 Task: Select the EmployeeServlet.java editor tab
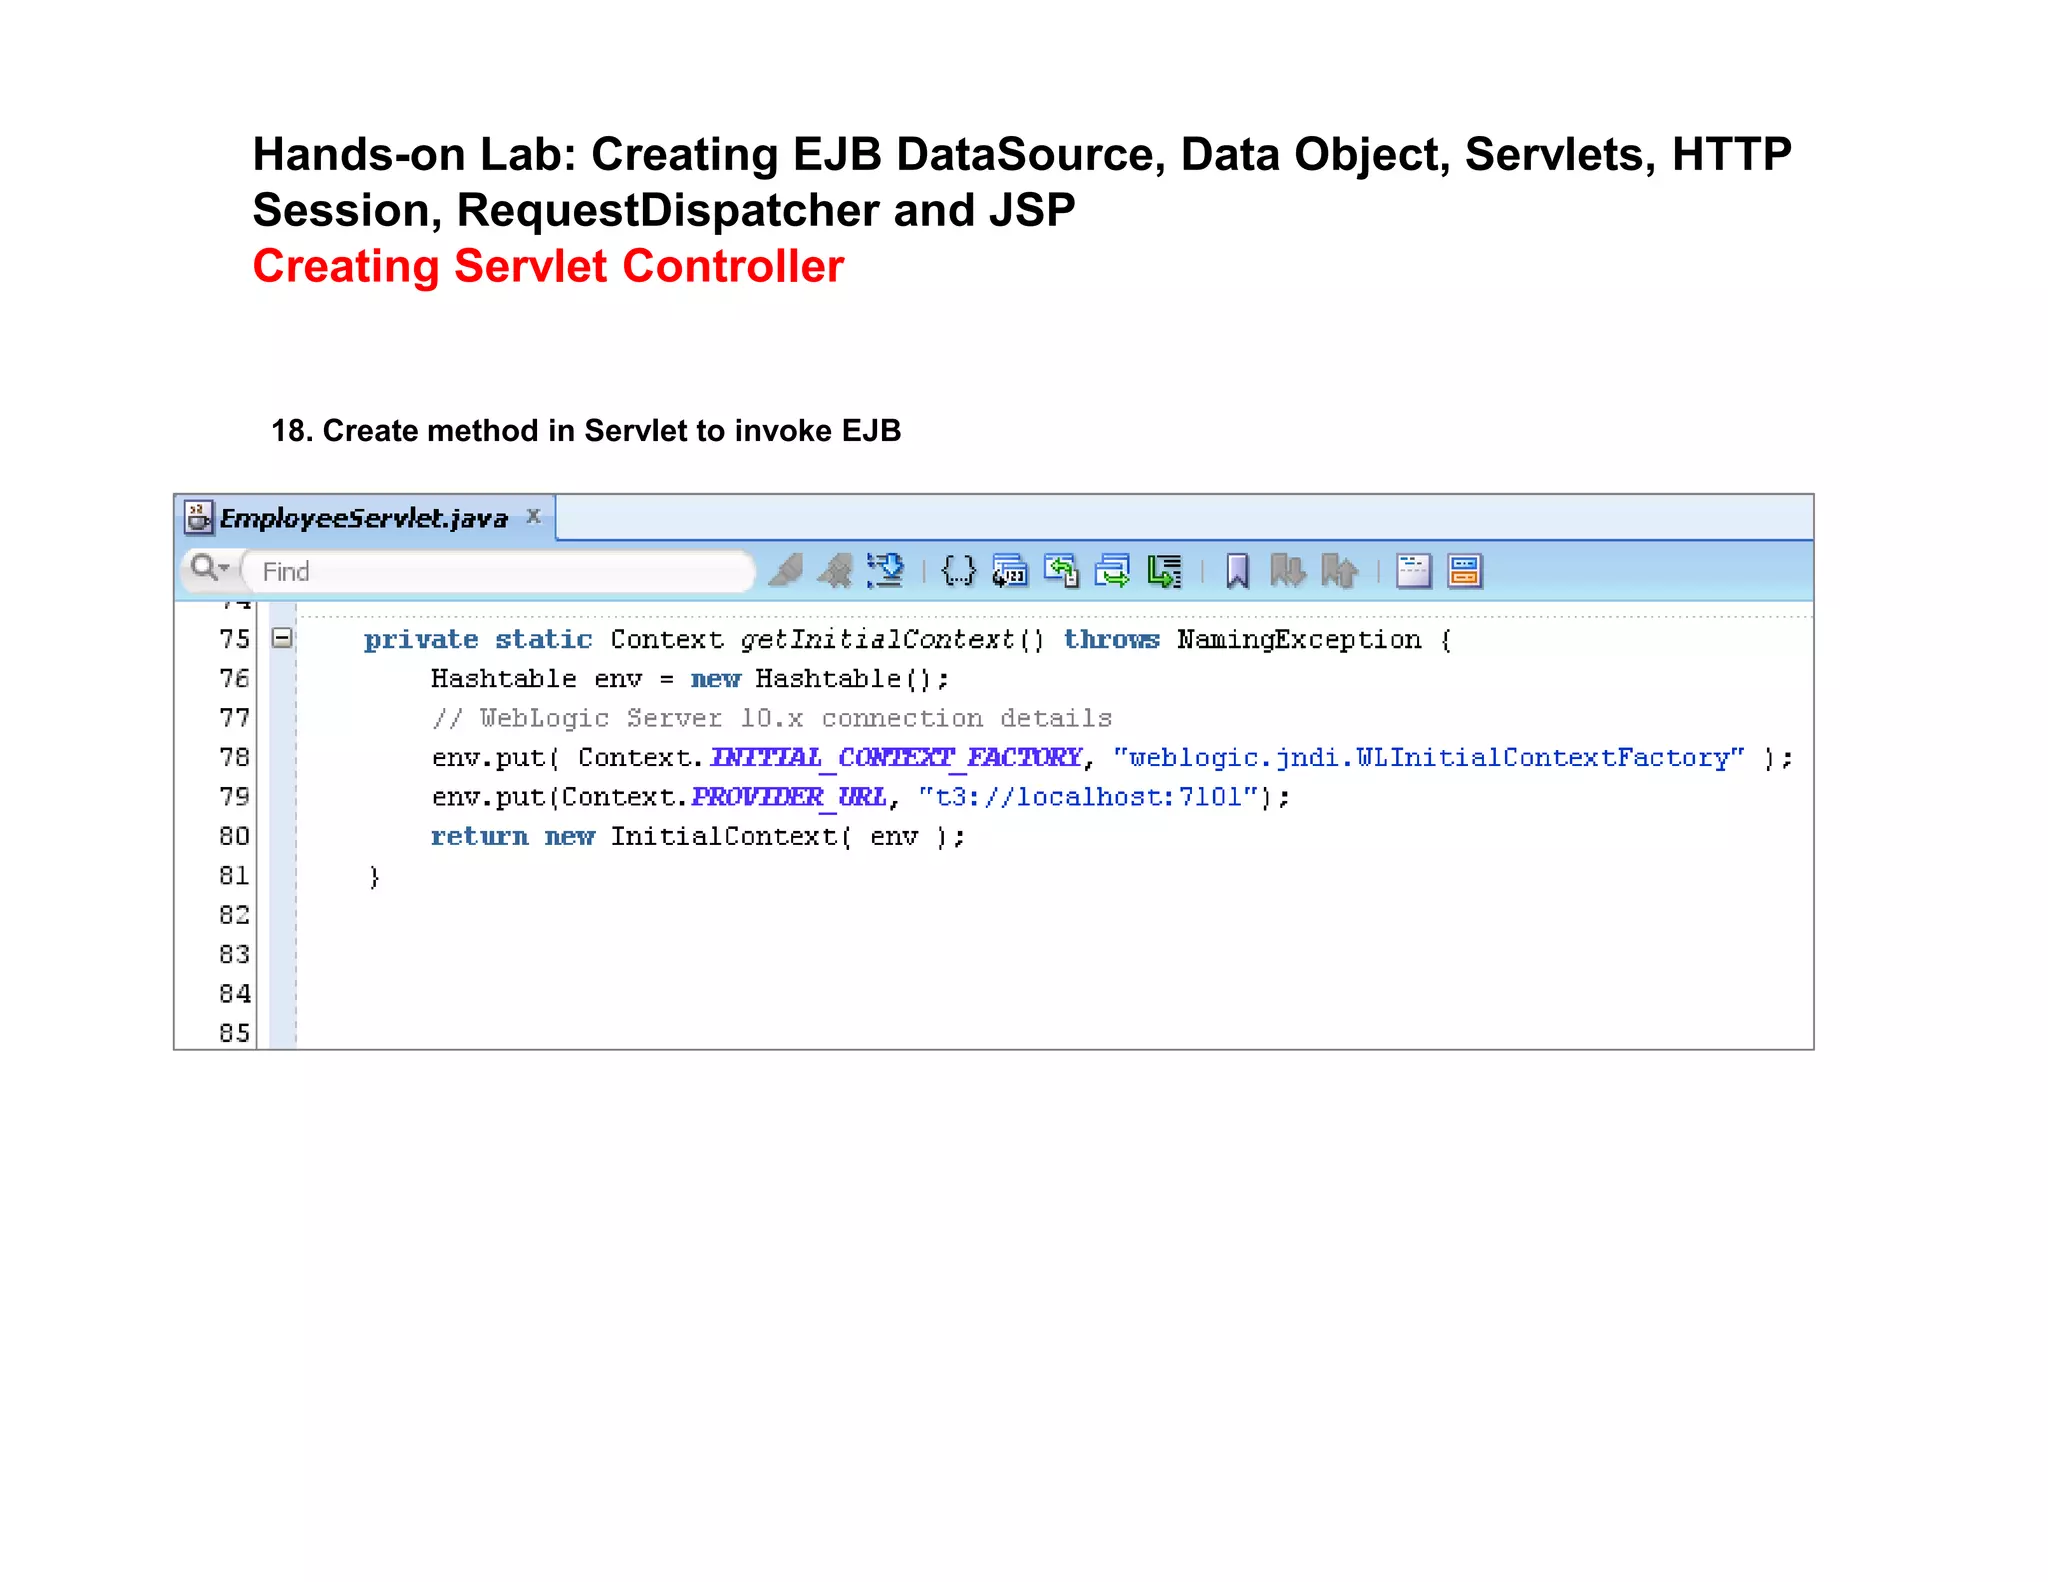point(364,518)
